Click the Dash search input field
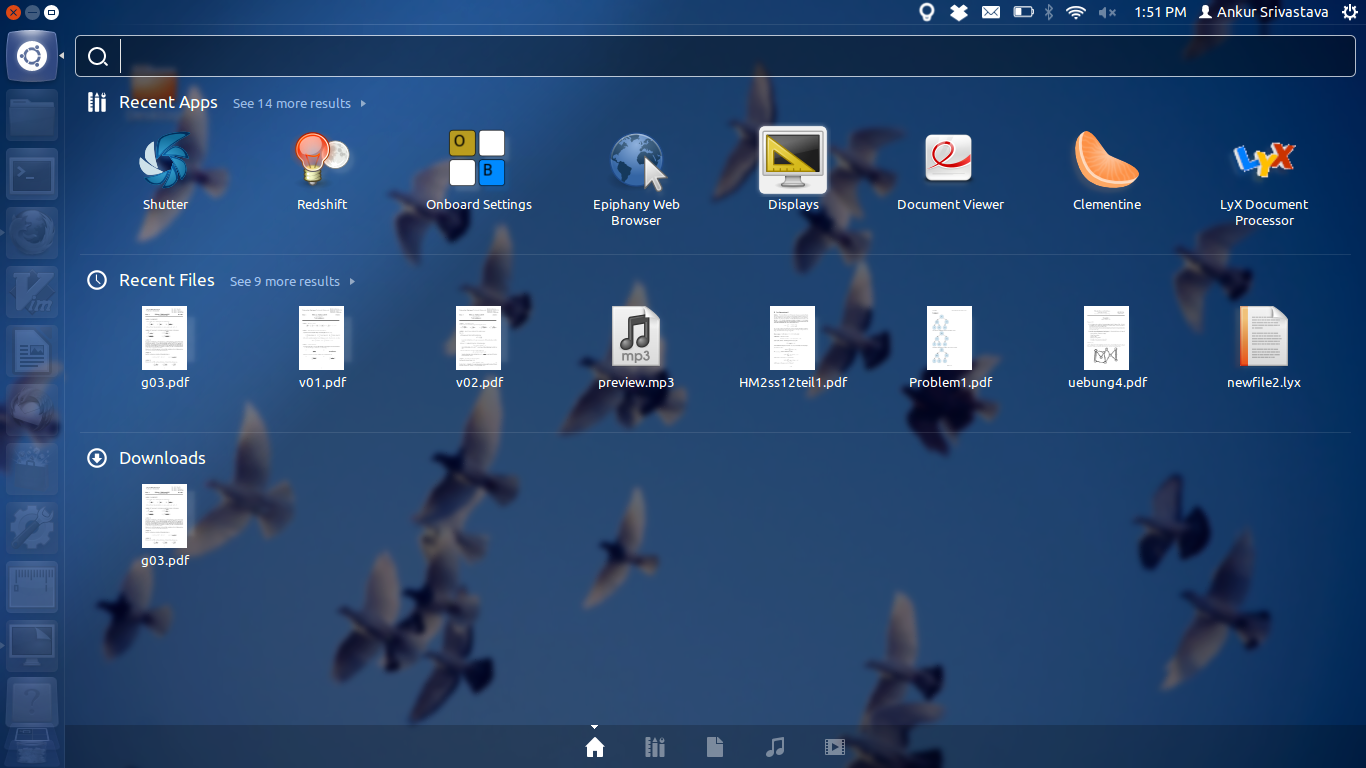 click(x=715, y=56)
